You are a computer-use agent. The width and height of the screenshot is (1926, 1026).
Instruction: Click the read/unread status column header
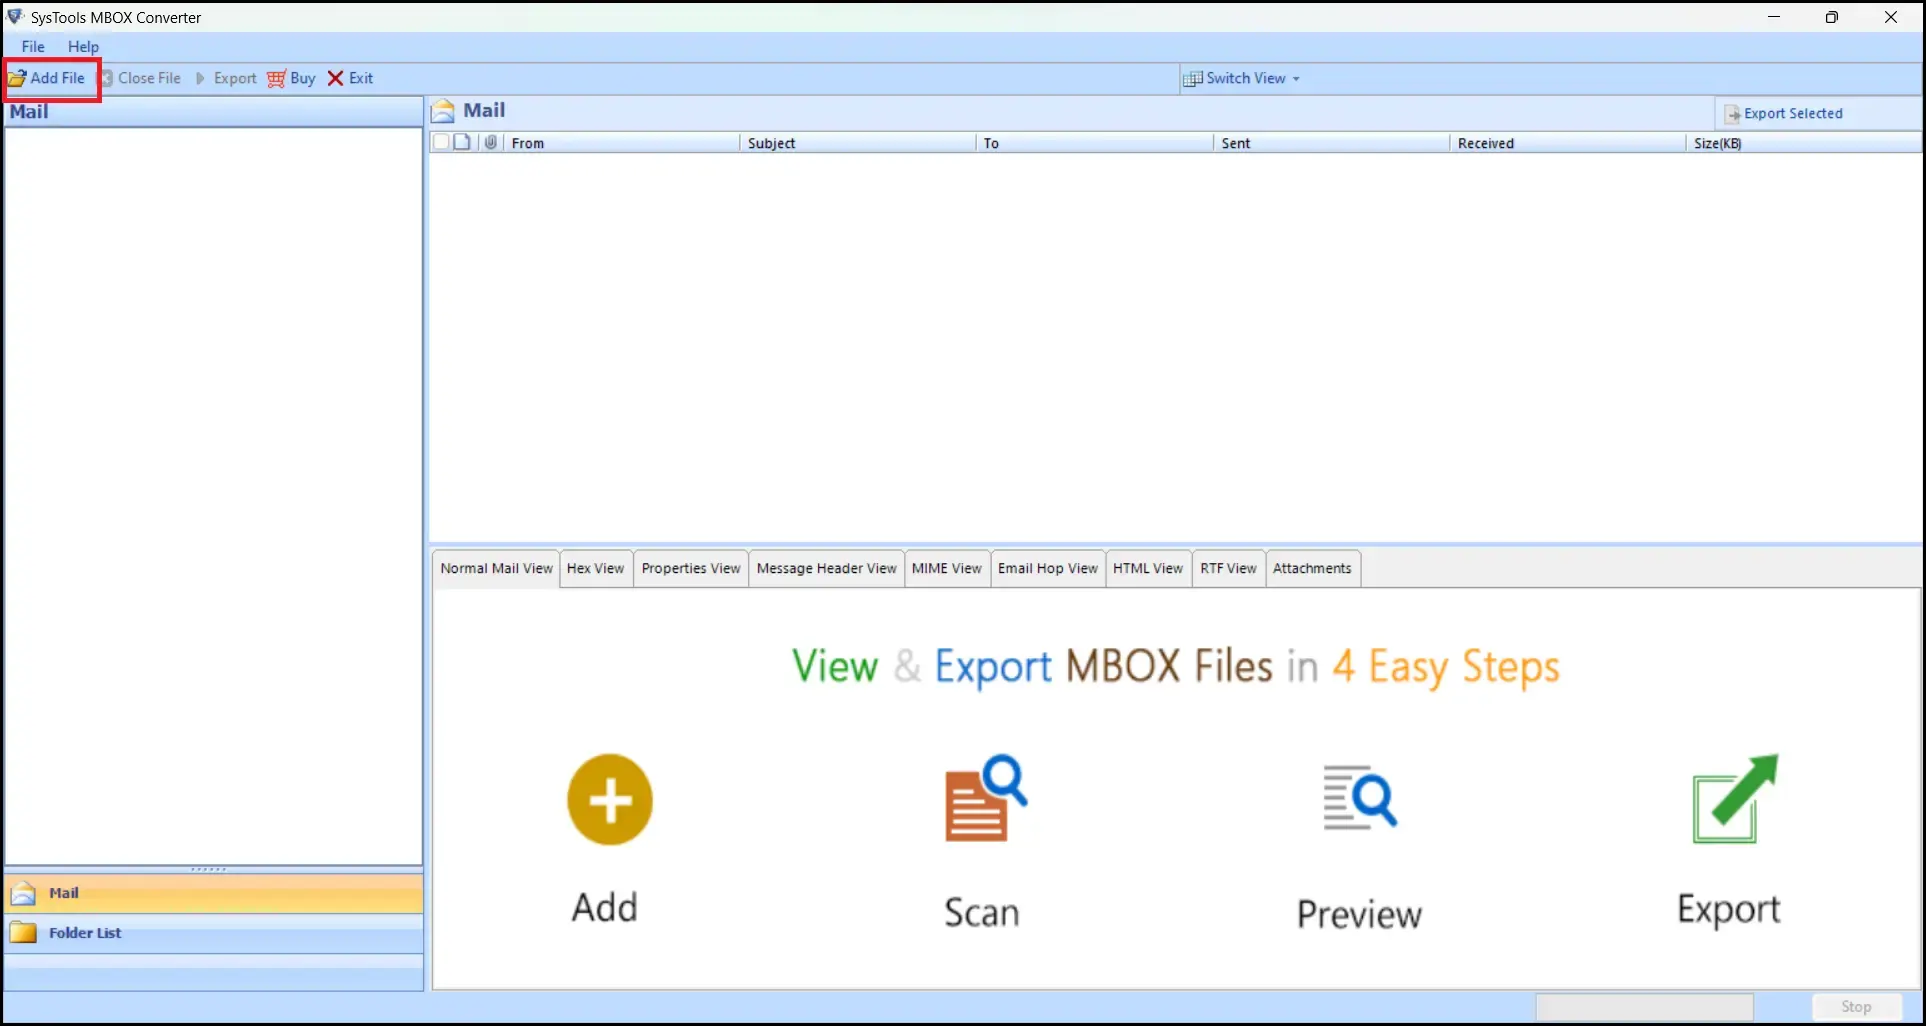[x=462, y=142]
